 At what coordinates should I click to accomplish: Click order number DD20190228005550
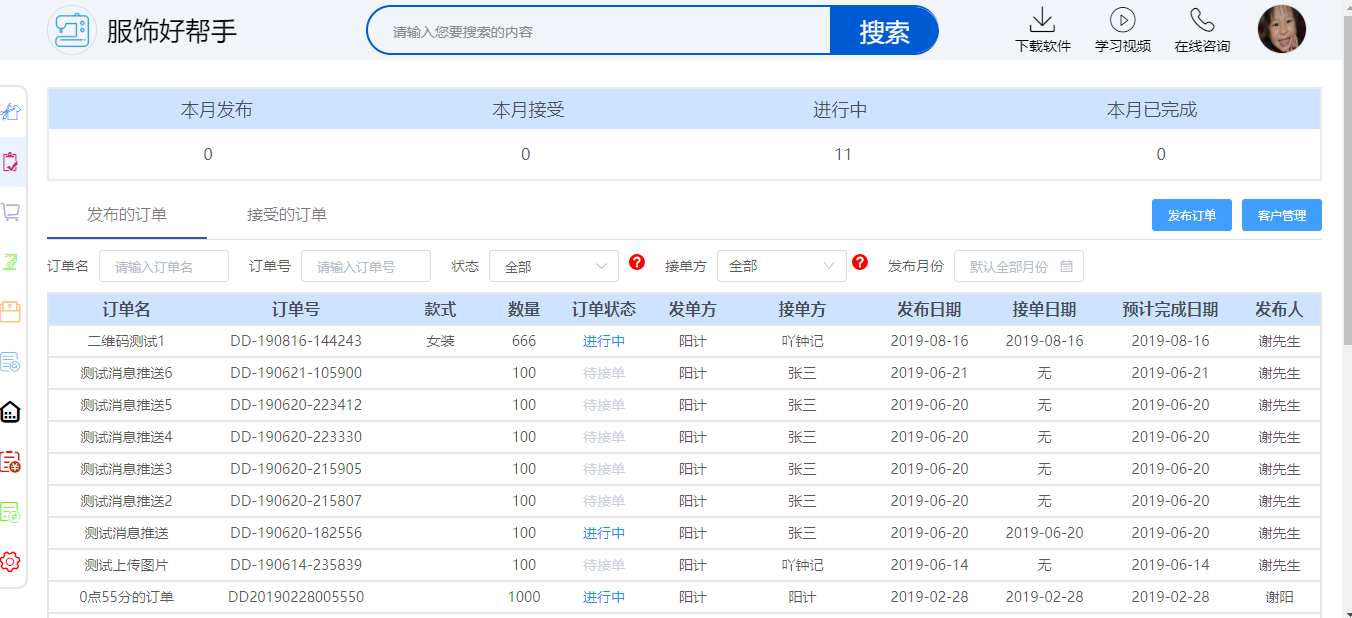[x=296, y=597]
